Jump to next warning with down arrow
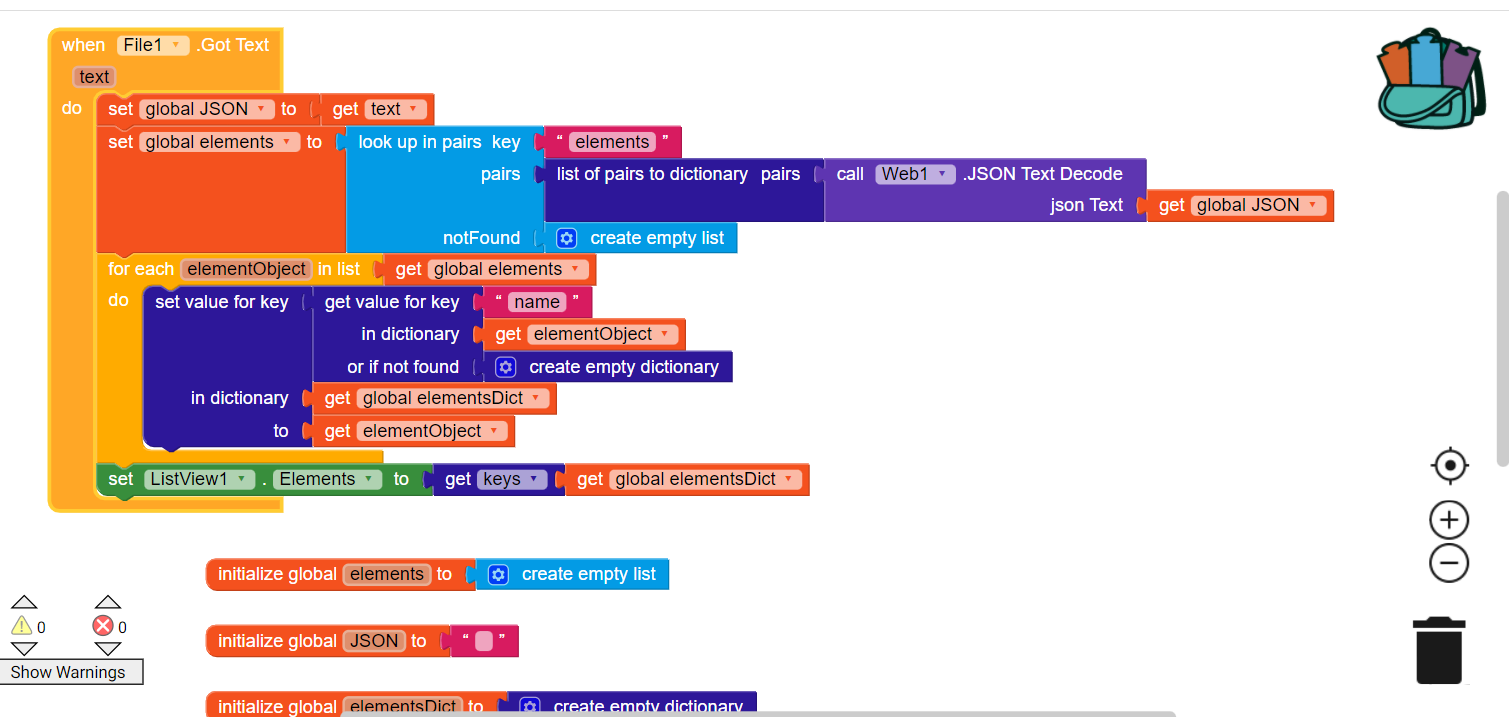Viewport: 1509px width, 717px height. pos(23,649)
